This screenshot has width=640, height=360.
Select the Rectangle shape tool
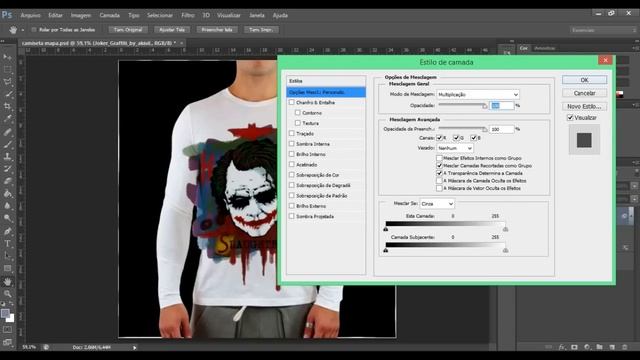[x=7, y=268]
